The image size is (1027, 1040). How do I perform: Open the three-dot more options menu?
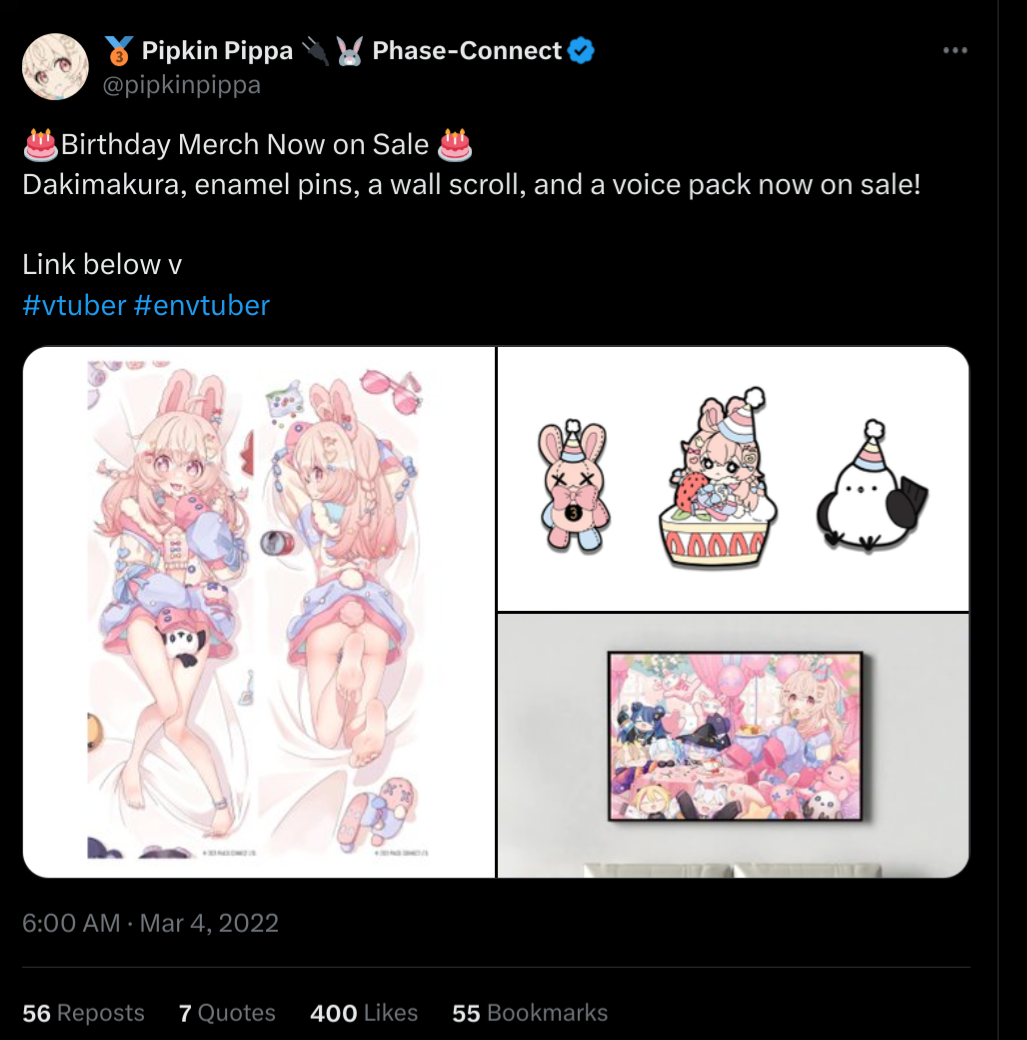coord(955,50)
